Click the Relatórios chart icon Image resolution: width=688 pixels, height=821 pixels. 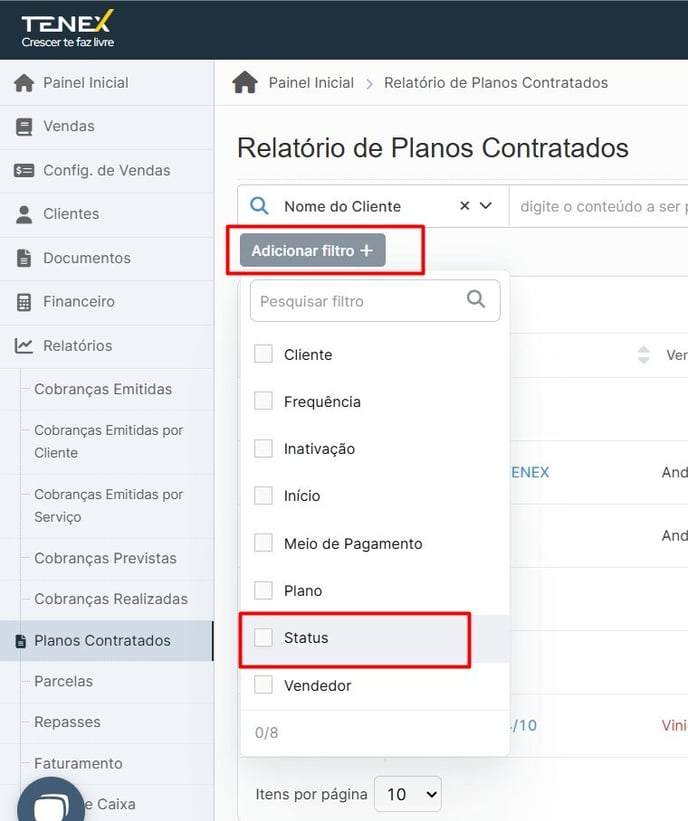(x=24, y=346)
